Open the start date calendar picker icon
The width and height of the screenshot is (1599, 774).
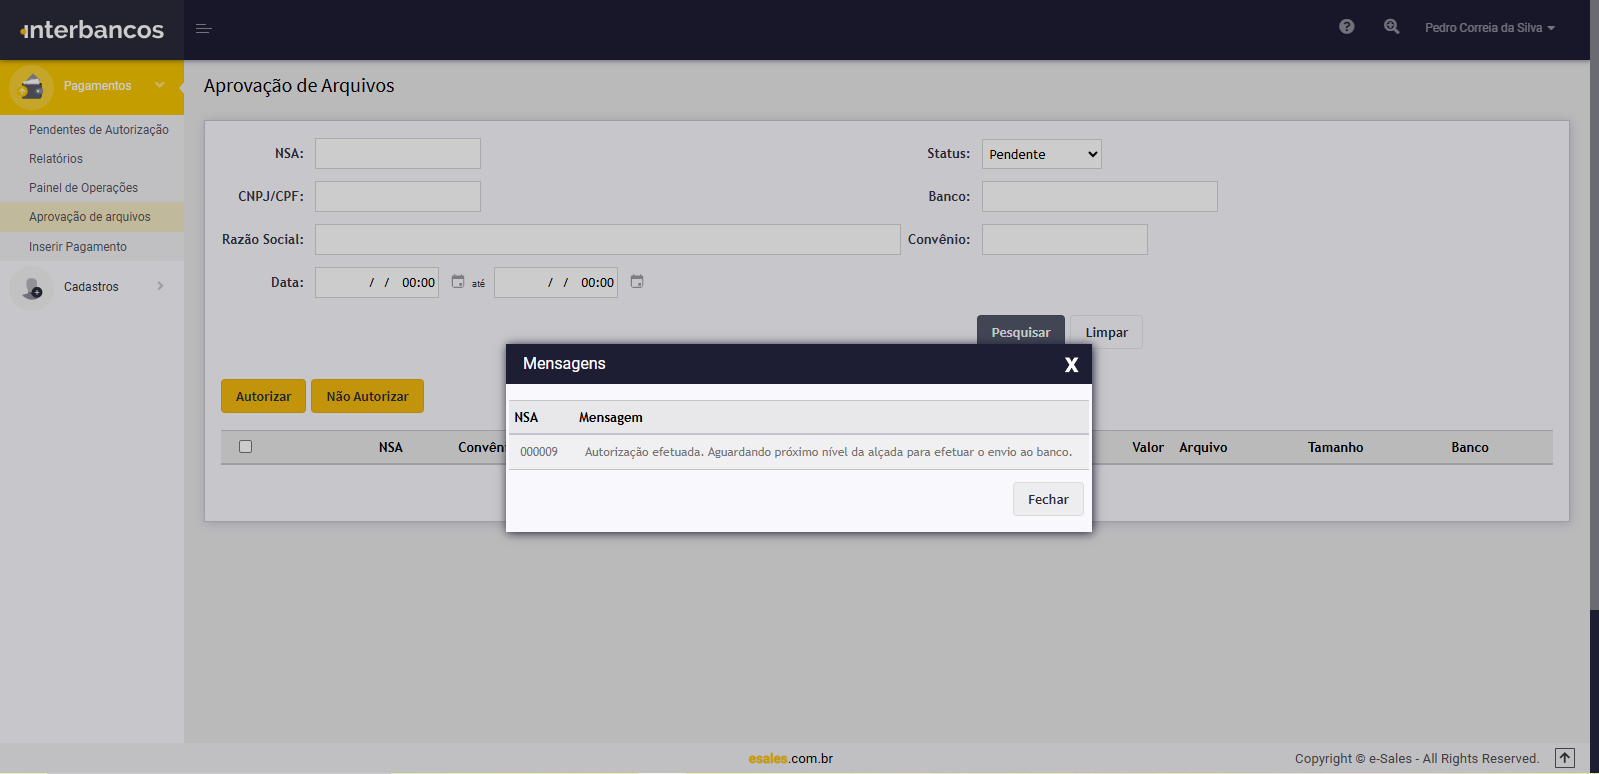[458, 282]
